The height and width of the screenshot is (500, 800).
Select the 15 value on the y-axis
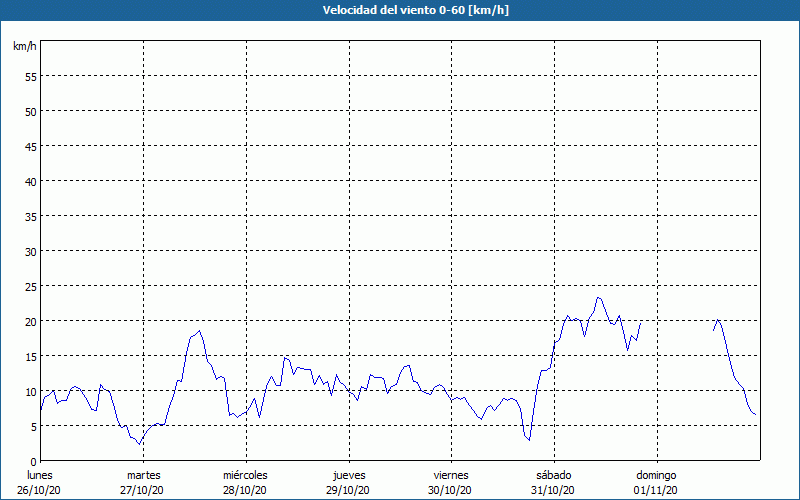31,357
